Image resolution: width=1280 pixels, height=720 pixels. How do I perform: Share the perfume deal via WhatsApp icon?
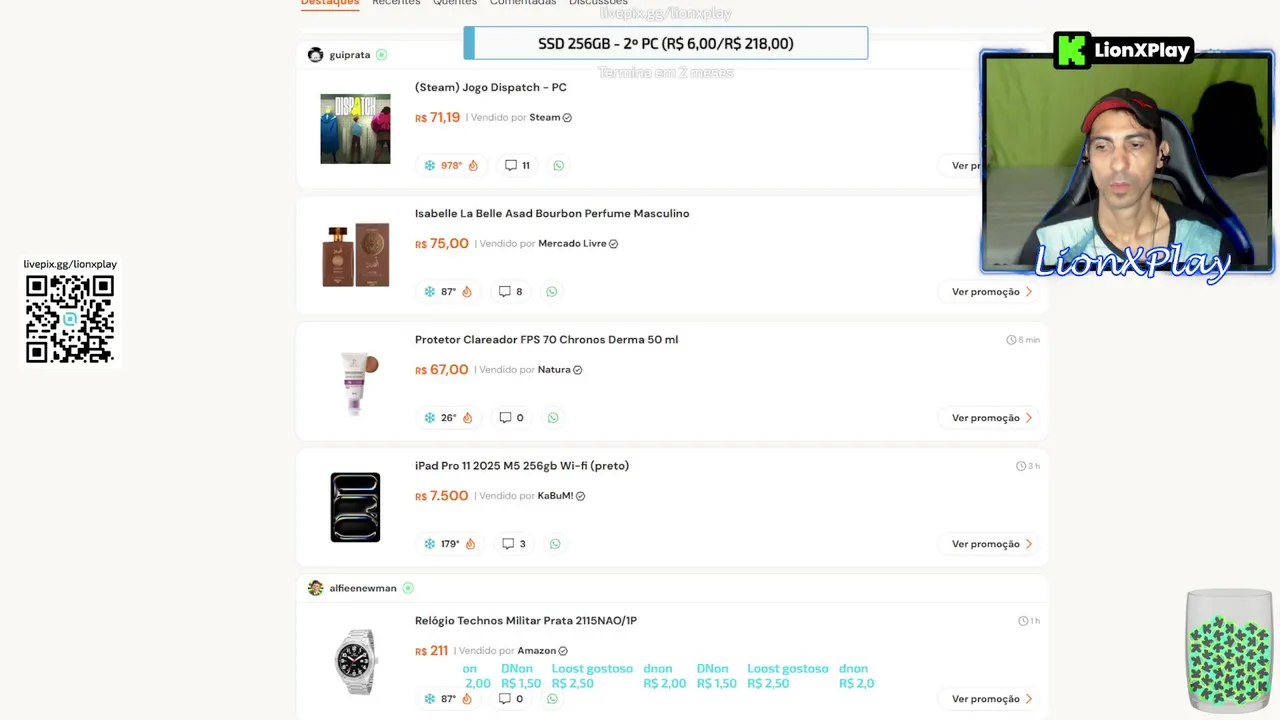click(x=552, y=291)
